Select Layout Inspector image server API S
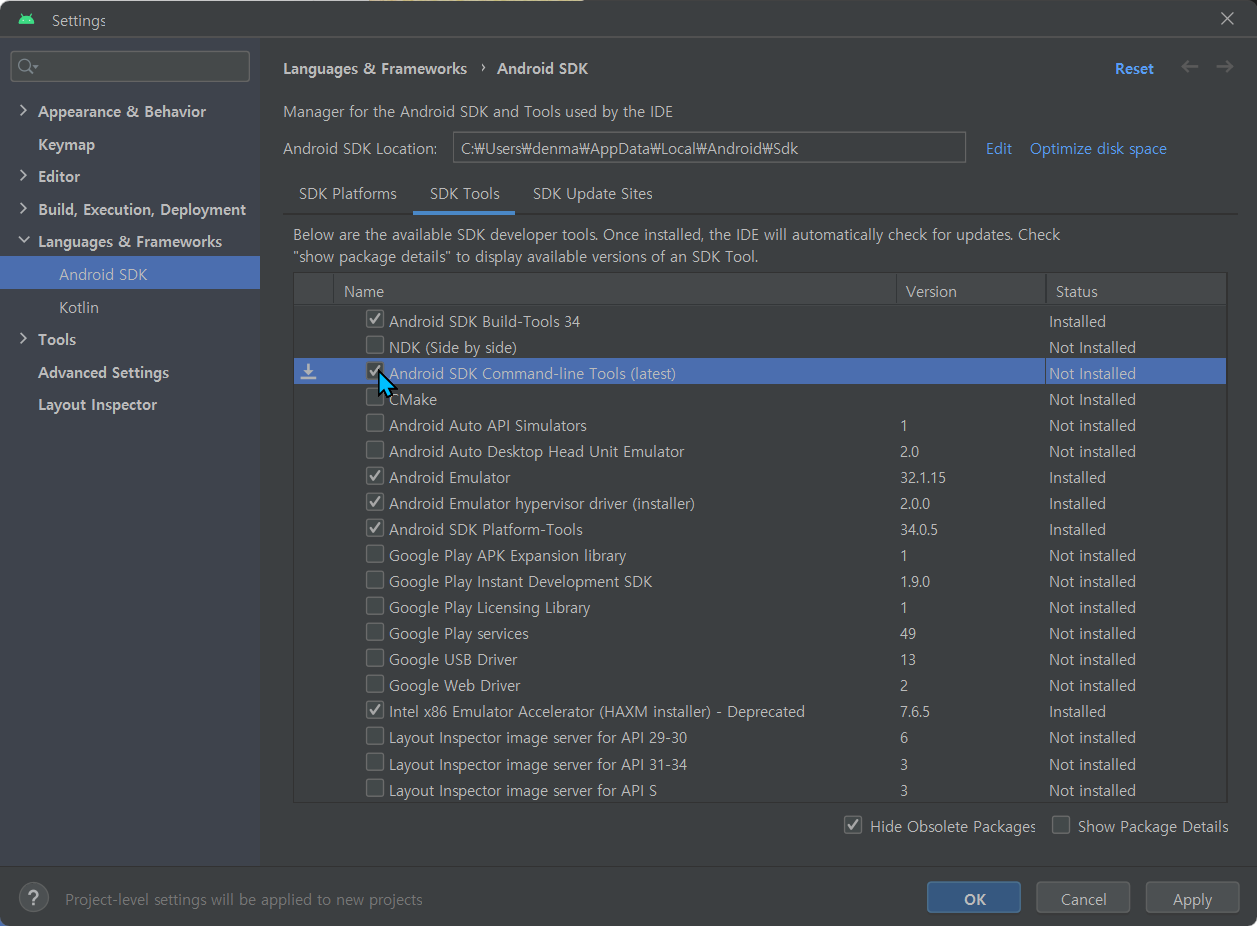1257x926 pixels. 760,789
